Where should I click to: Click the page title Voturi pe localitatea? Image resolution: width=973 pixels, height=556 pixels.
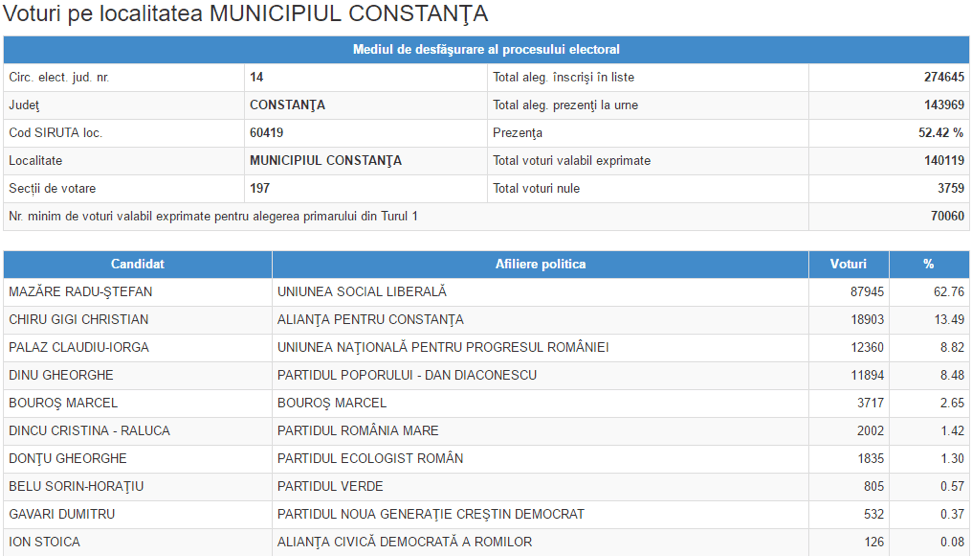point(246,14)
